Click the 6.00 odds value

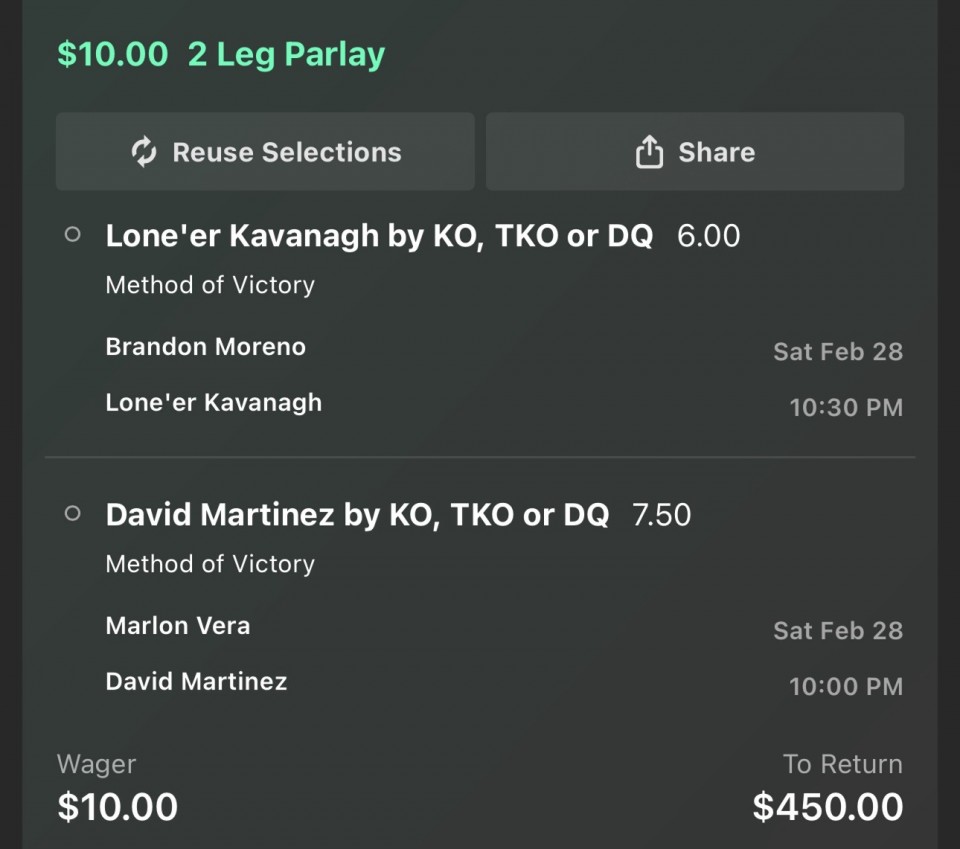click(x=709, y=236)
